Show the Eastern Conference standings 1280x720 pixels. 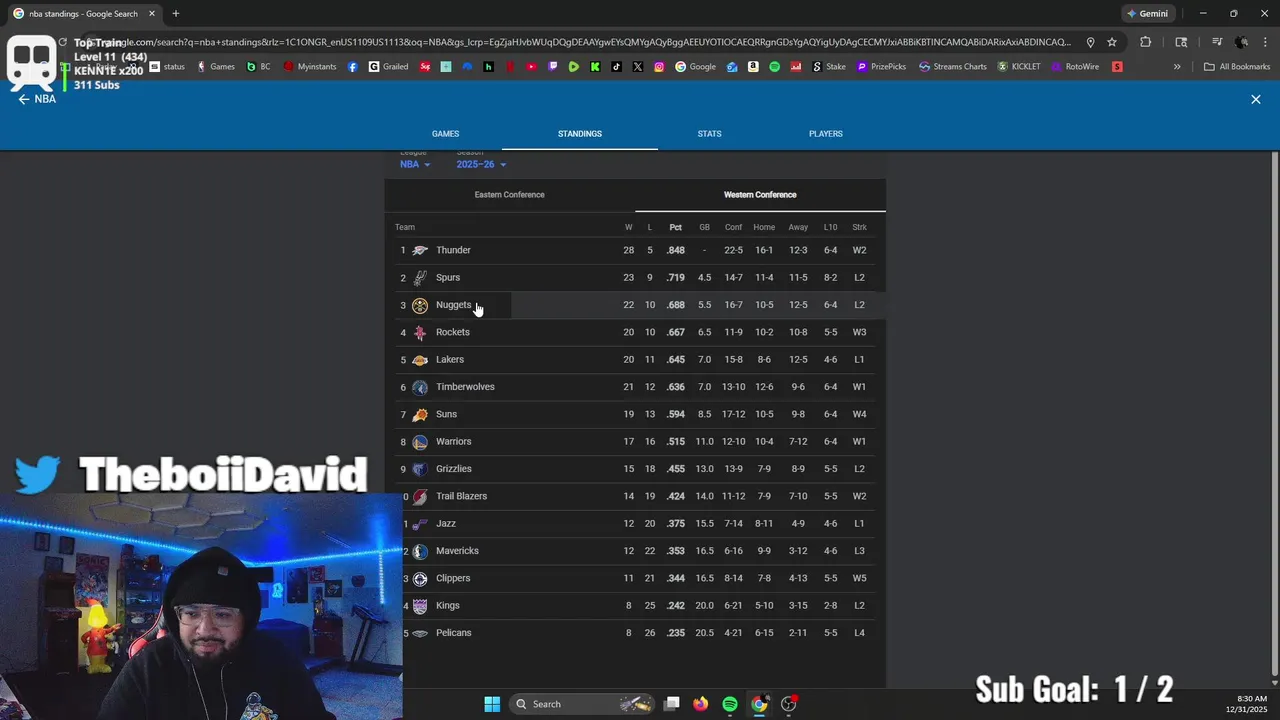[510, 195]
